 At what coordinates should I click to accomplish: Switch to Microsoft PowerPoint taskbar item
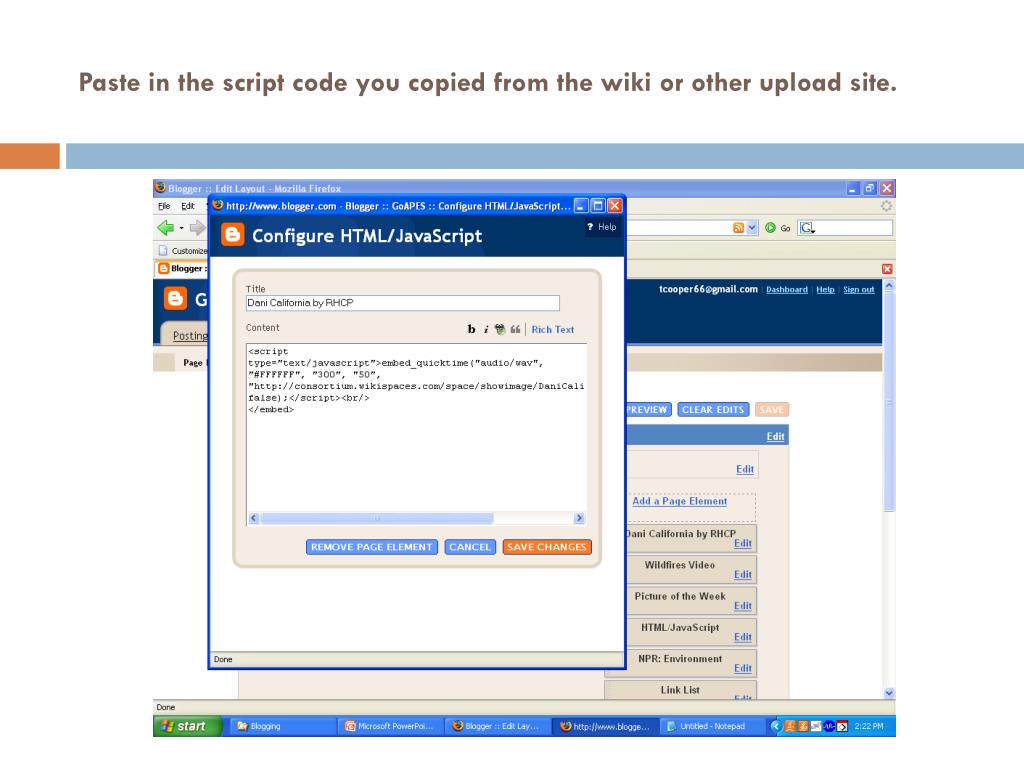391,726
